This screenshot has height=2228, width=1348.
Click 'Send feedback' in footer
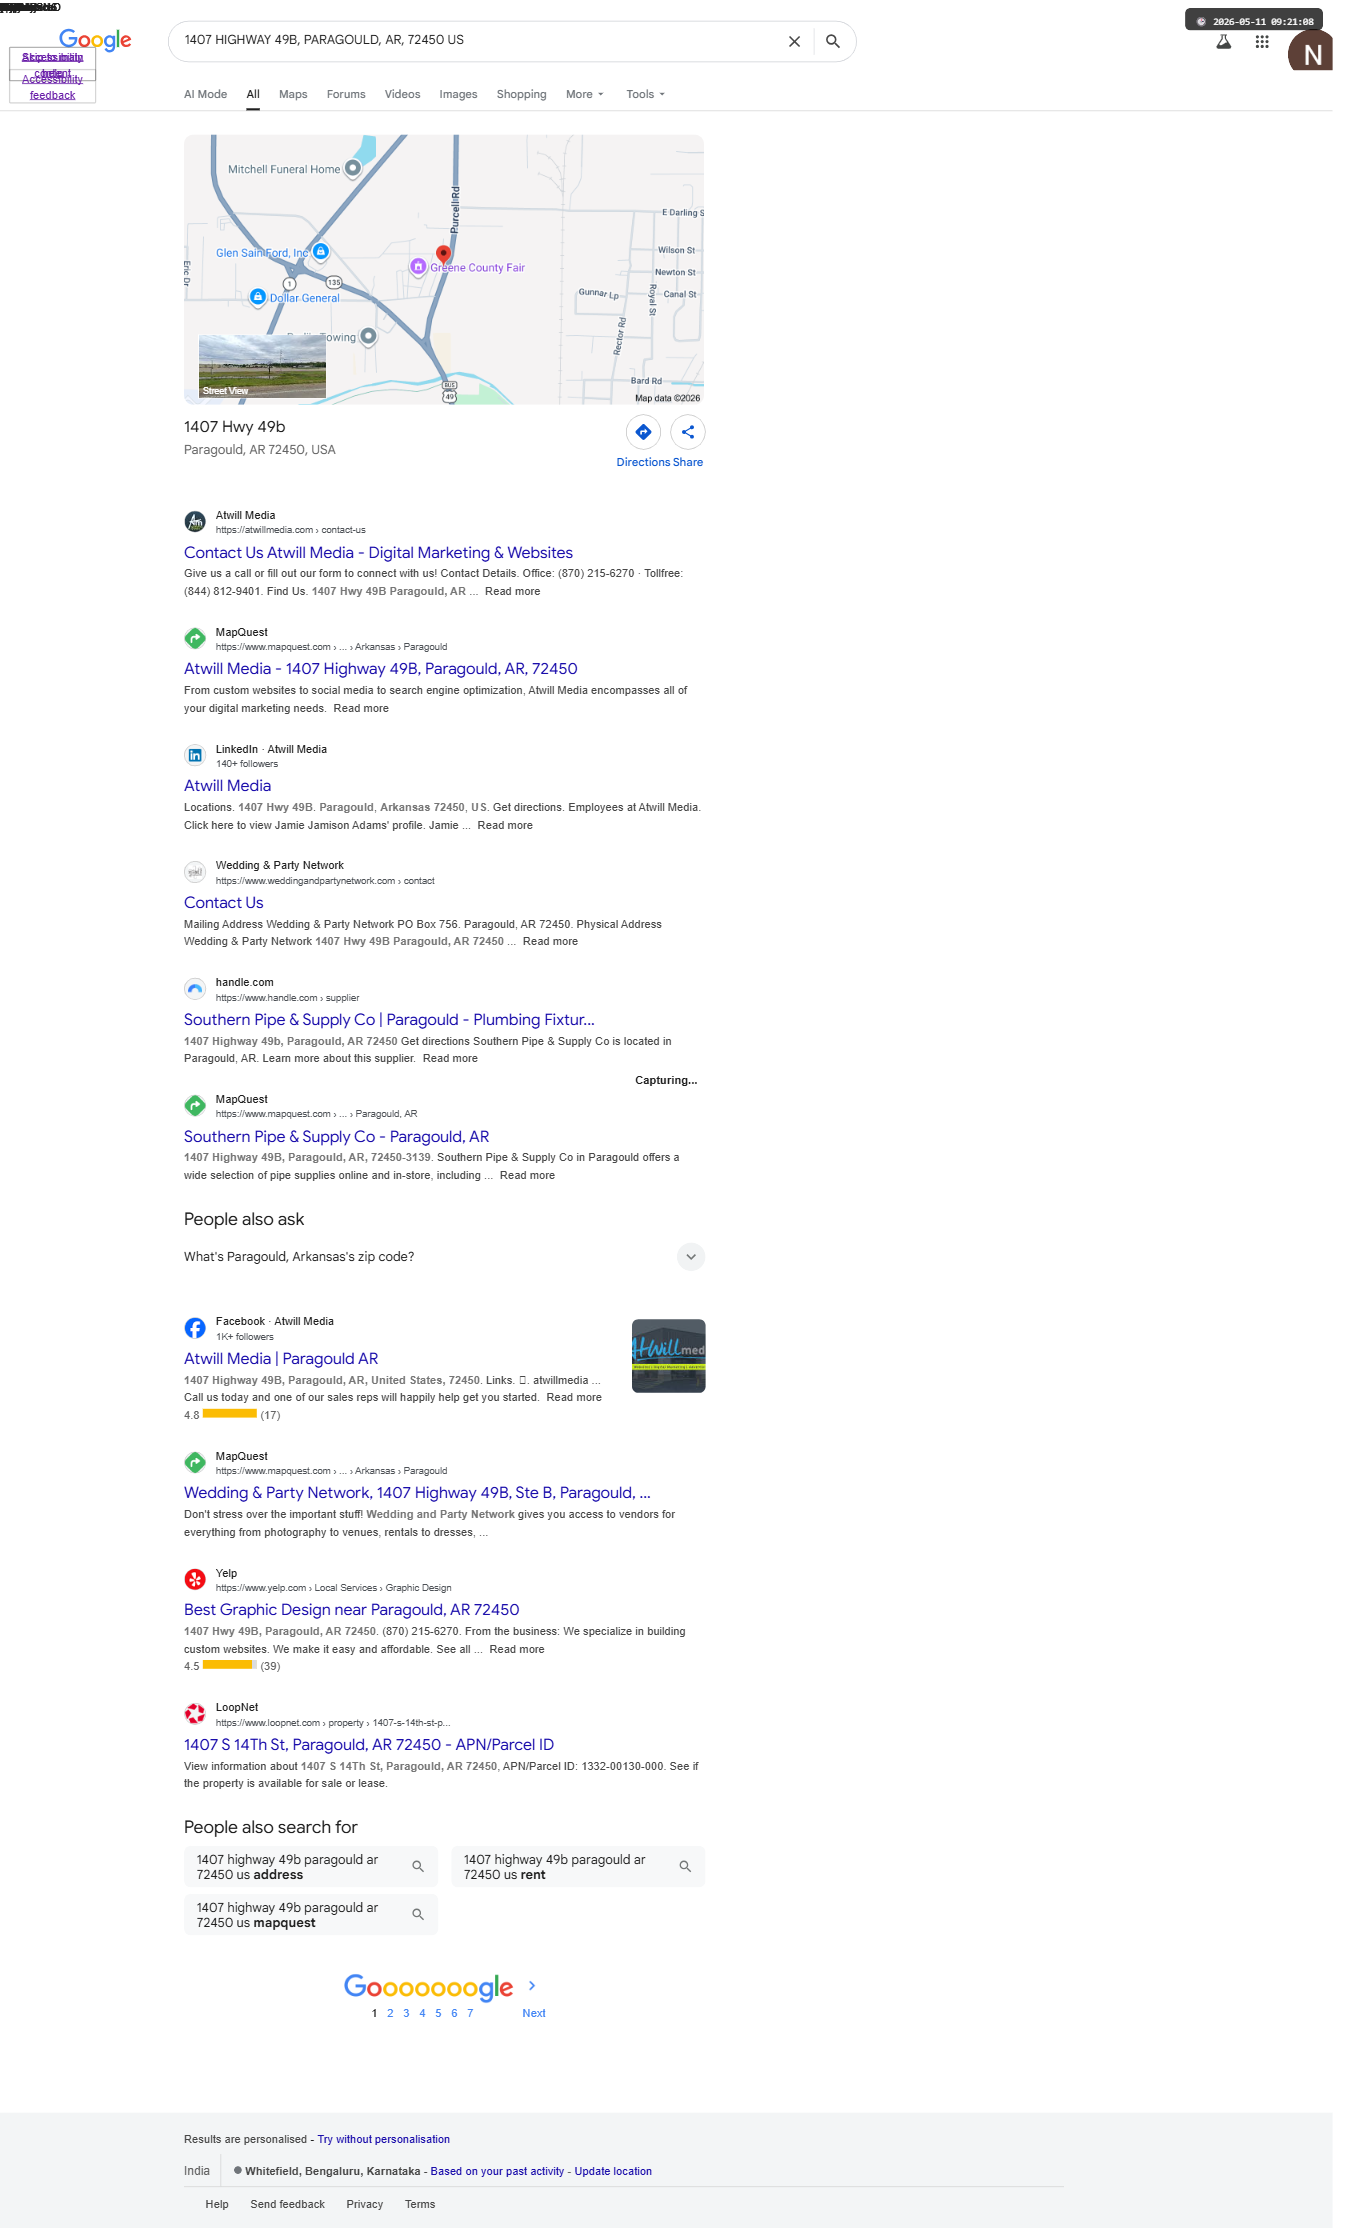point(288,2204)
